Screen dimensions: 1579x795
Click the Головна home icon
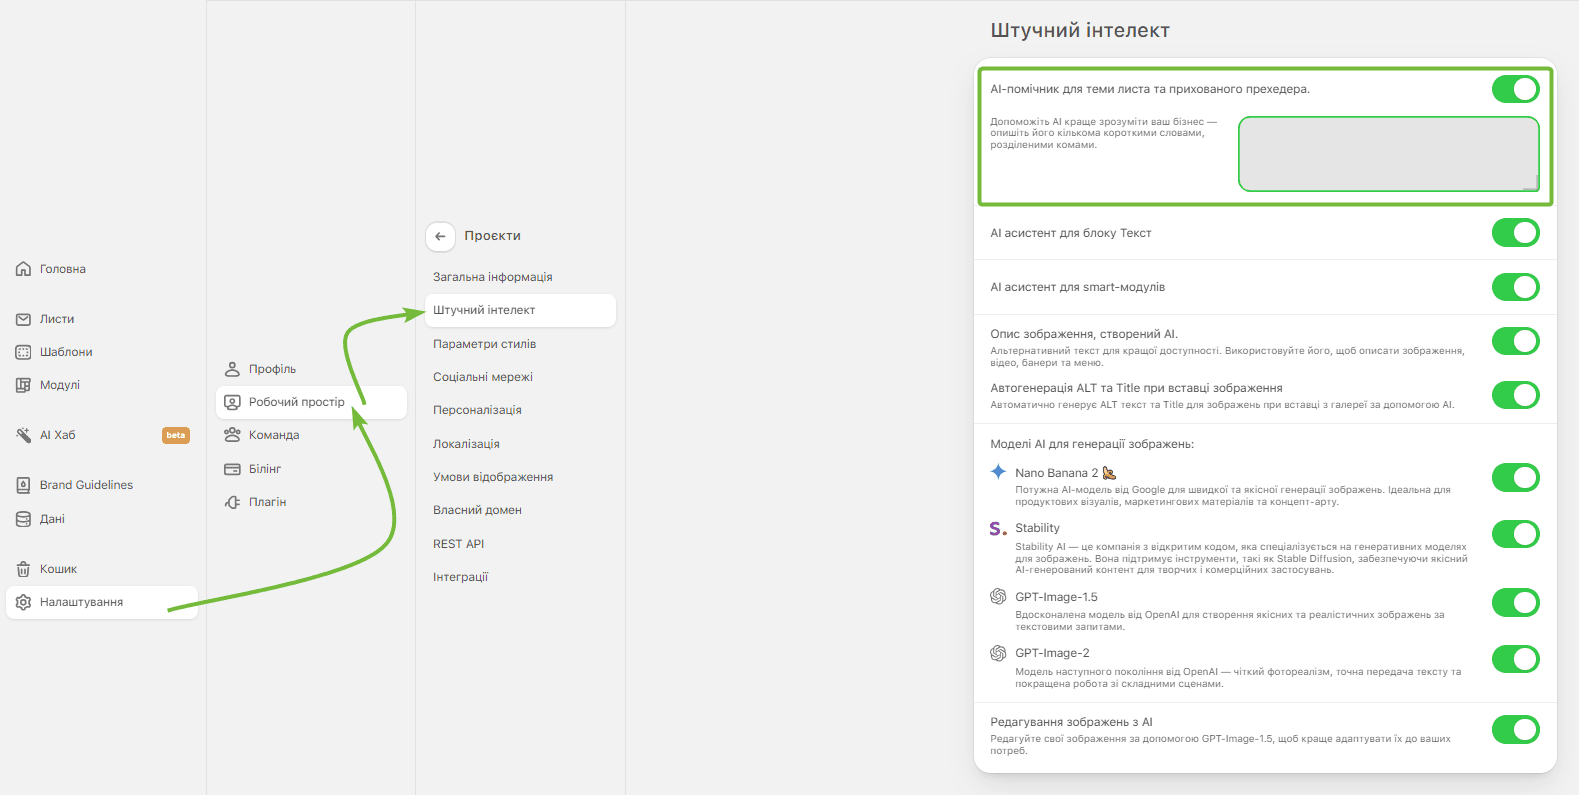(x=24, y=269)
